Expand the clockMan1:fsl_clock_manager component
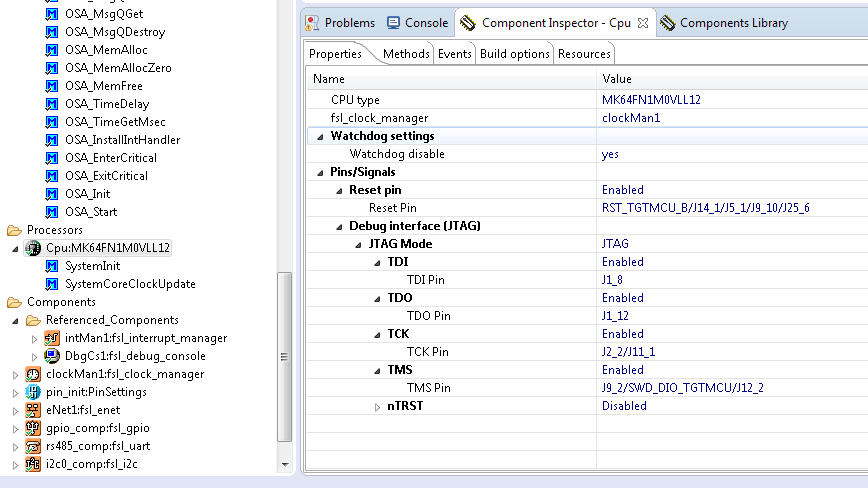Viewport: 868px width, 488px height. pyautogui.click(x=15, y=374)
